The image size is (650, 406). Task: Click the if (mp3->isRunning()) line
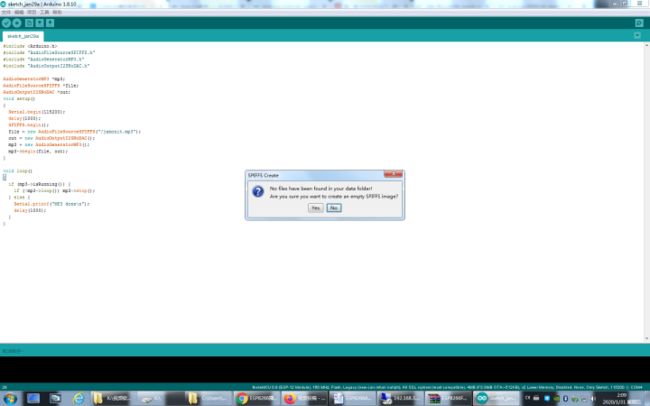pos(39,184)
